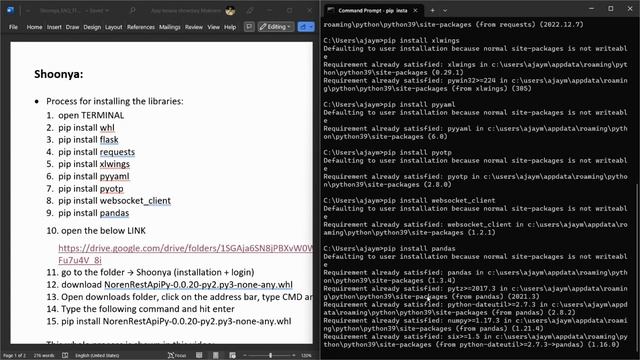This screenshot has width=640, height=360.
Task: Close the Command Prompt tab
Action: point(416,10)
